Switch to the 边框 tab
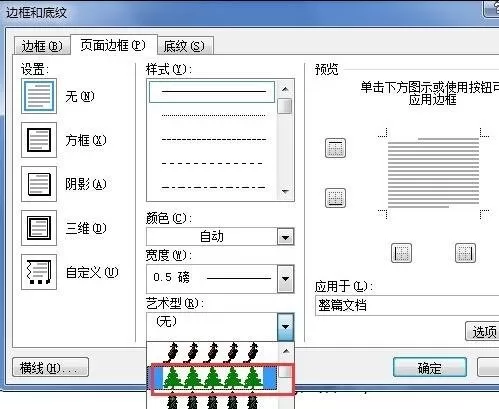 tap(42, 46)
